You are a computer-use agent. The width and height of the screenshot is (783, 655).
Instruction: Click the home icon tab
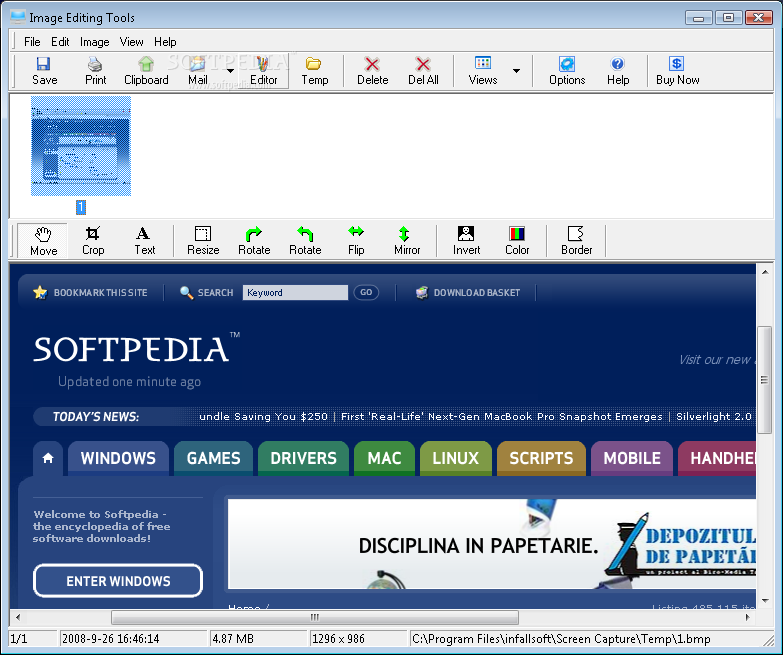(48, 458)
